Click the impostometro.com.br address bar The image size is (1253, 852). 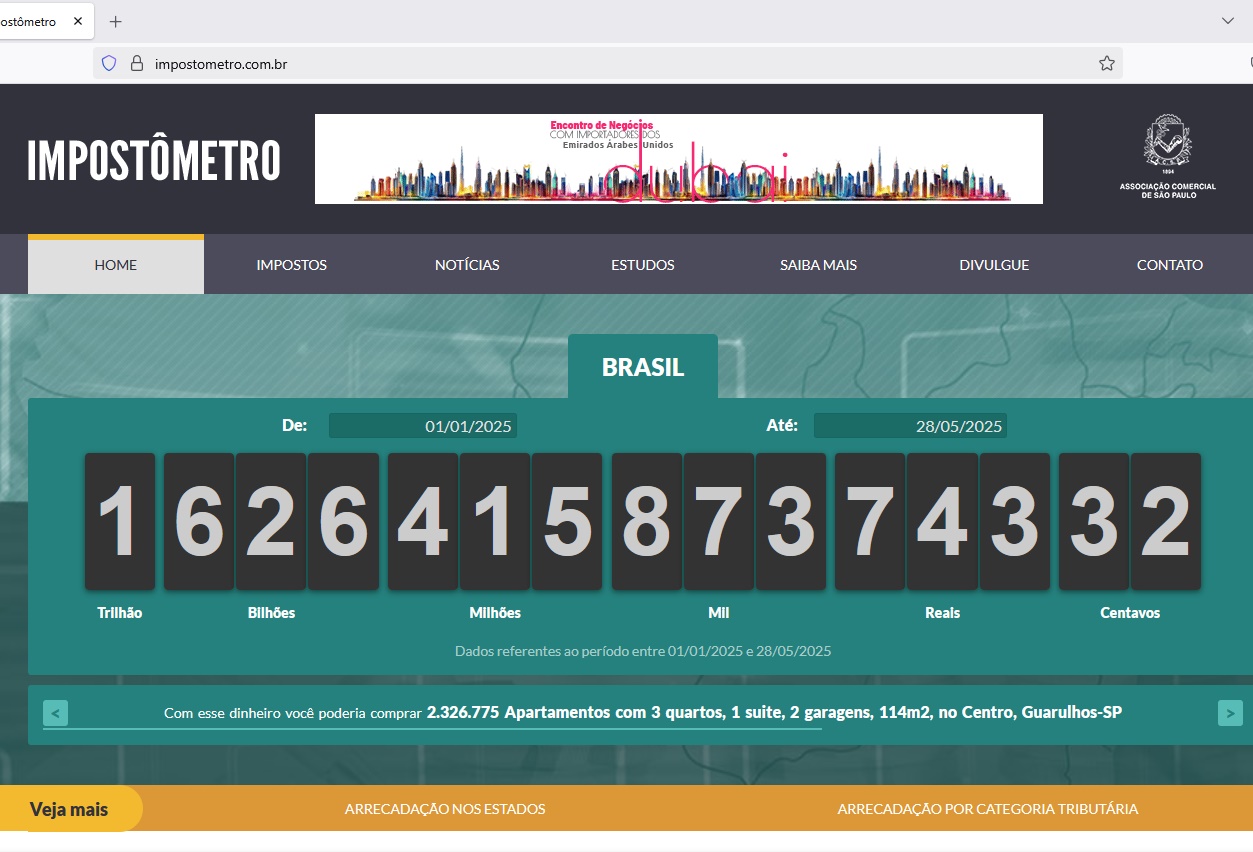608,63
